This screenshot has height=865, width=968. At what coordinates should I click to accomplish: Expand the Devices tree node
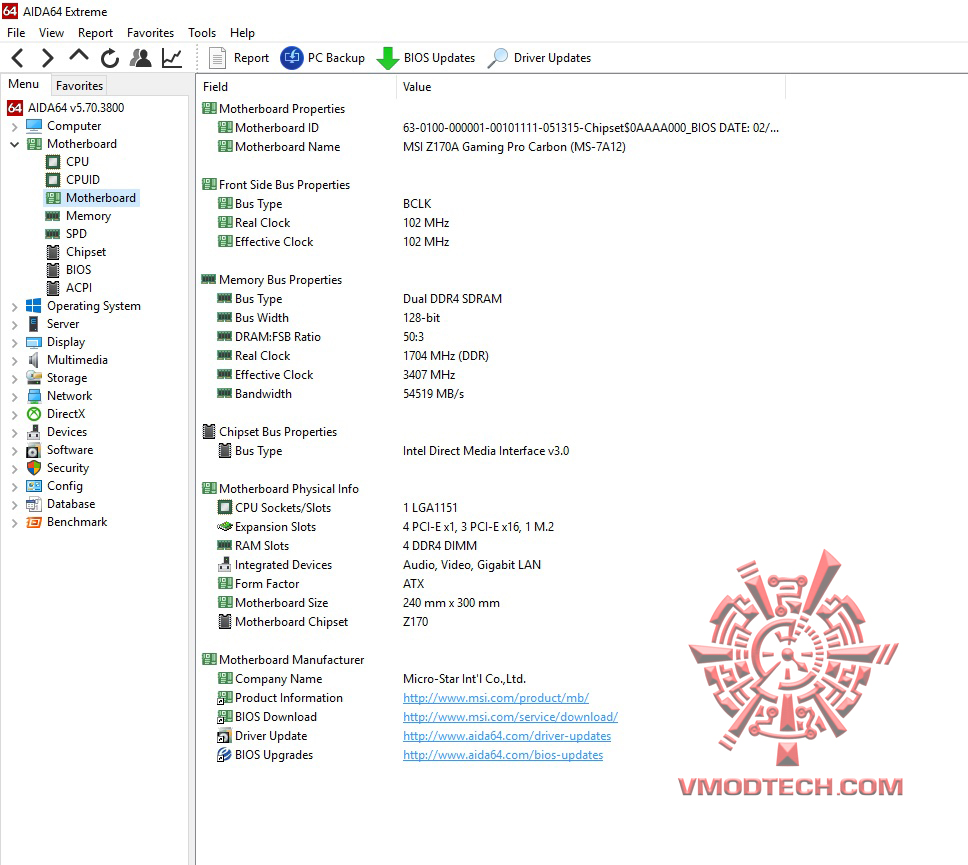[x=15, y=433]
